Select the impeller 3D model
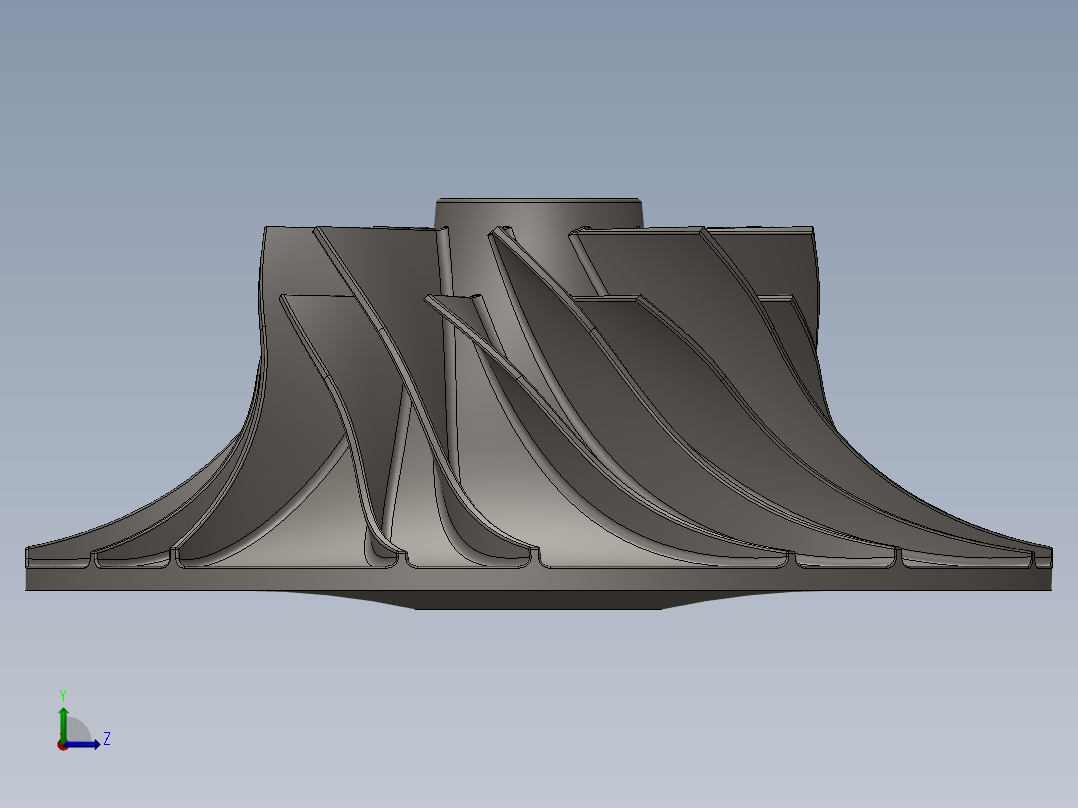Viewport: 1078px width, 808px height. (x=538, y=404)
